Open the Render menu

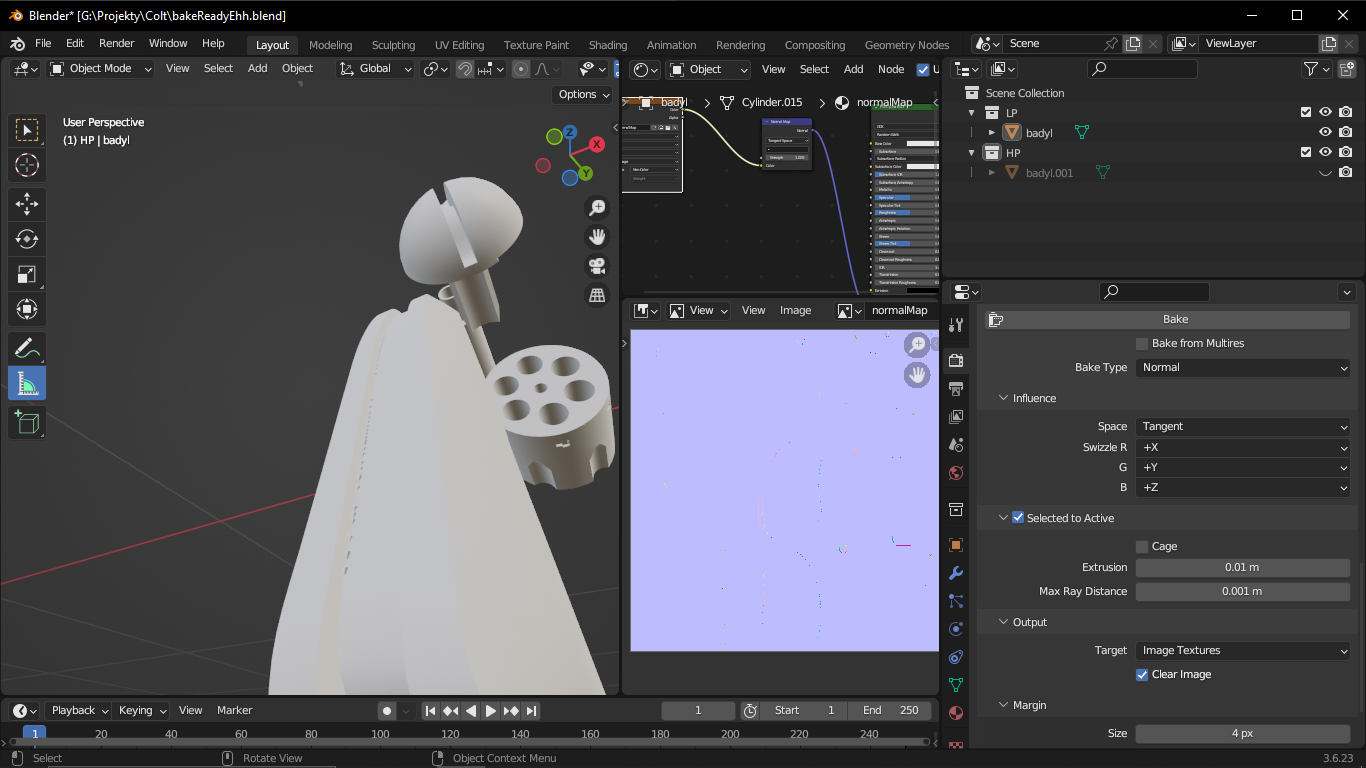tap(117, 43)
